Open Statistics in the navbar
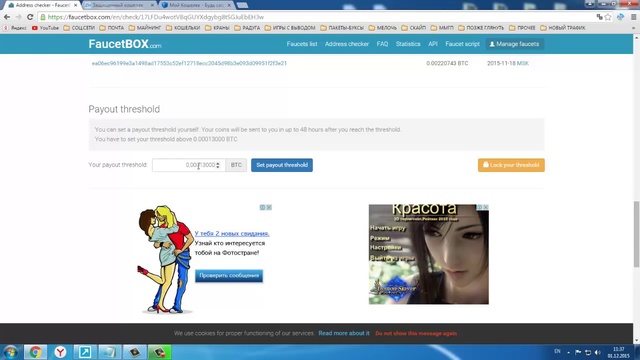Image resolution: width=640 pixels, height=360 pixels. (408, 44)
